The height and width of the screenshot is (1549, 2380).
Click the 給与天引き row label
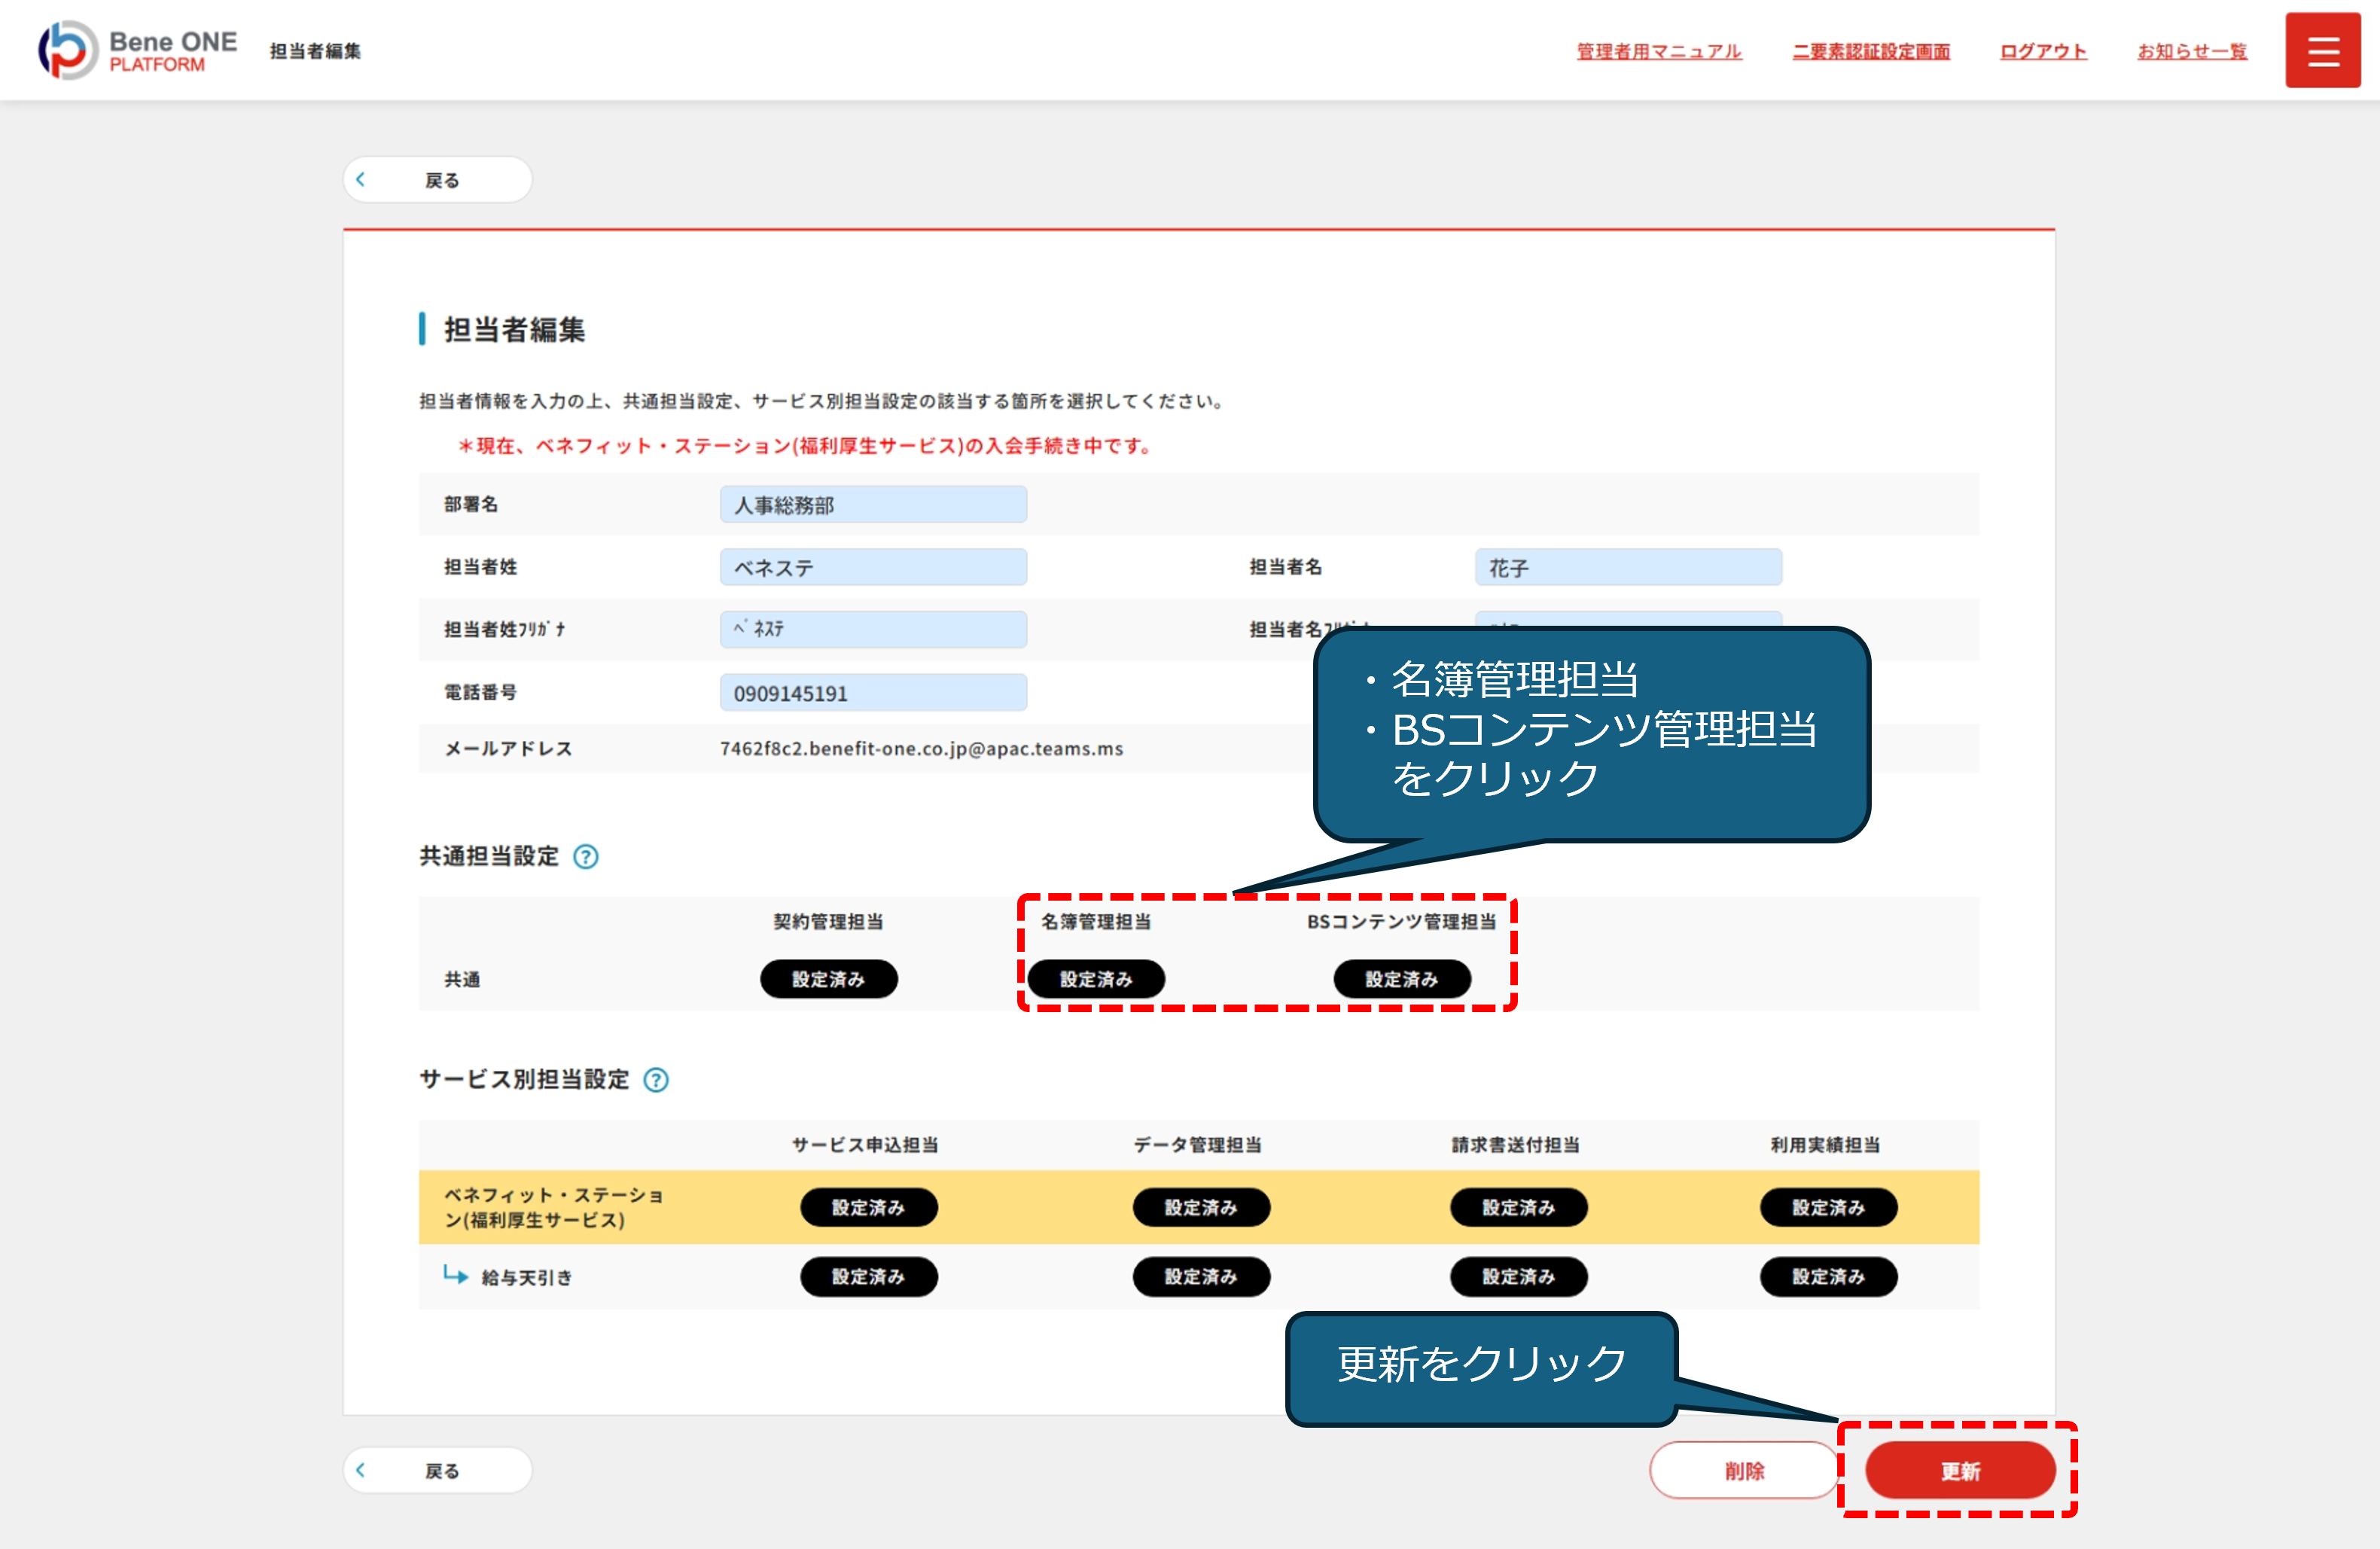pos(526,1277)
